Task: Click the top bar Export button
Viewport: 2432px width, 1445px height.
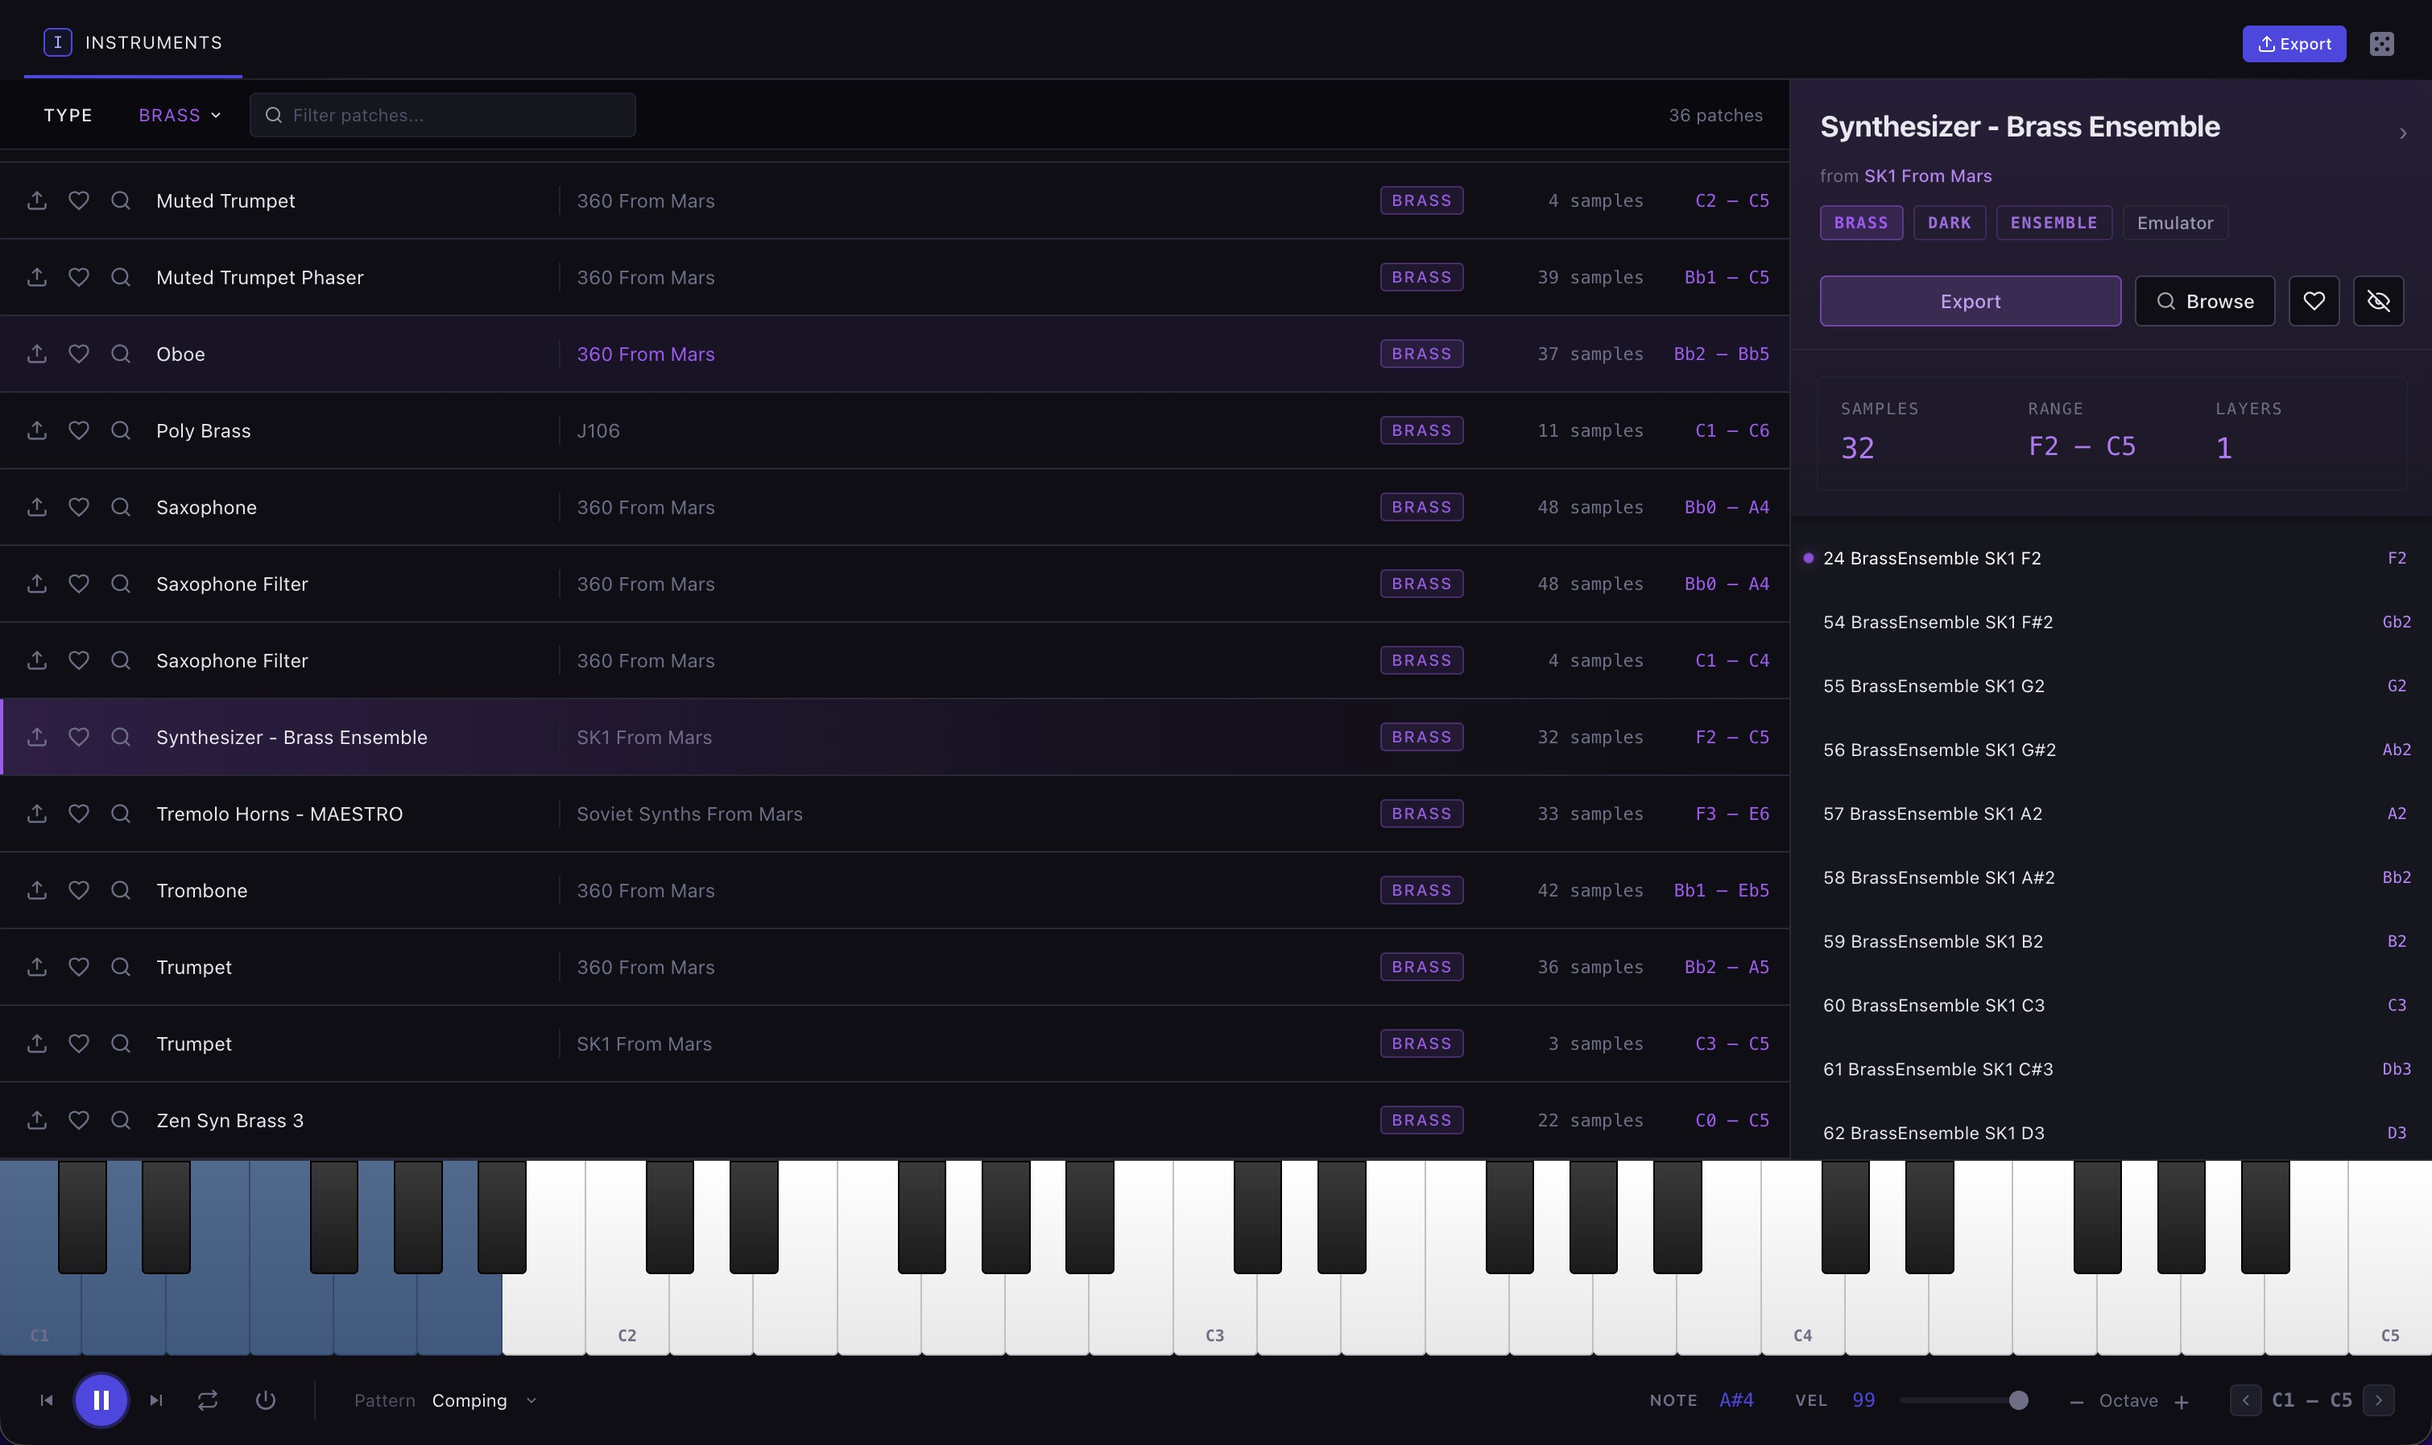Action: (2294, 44)
